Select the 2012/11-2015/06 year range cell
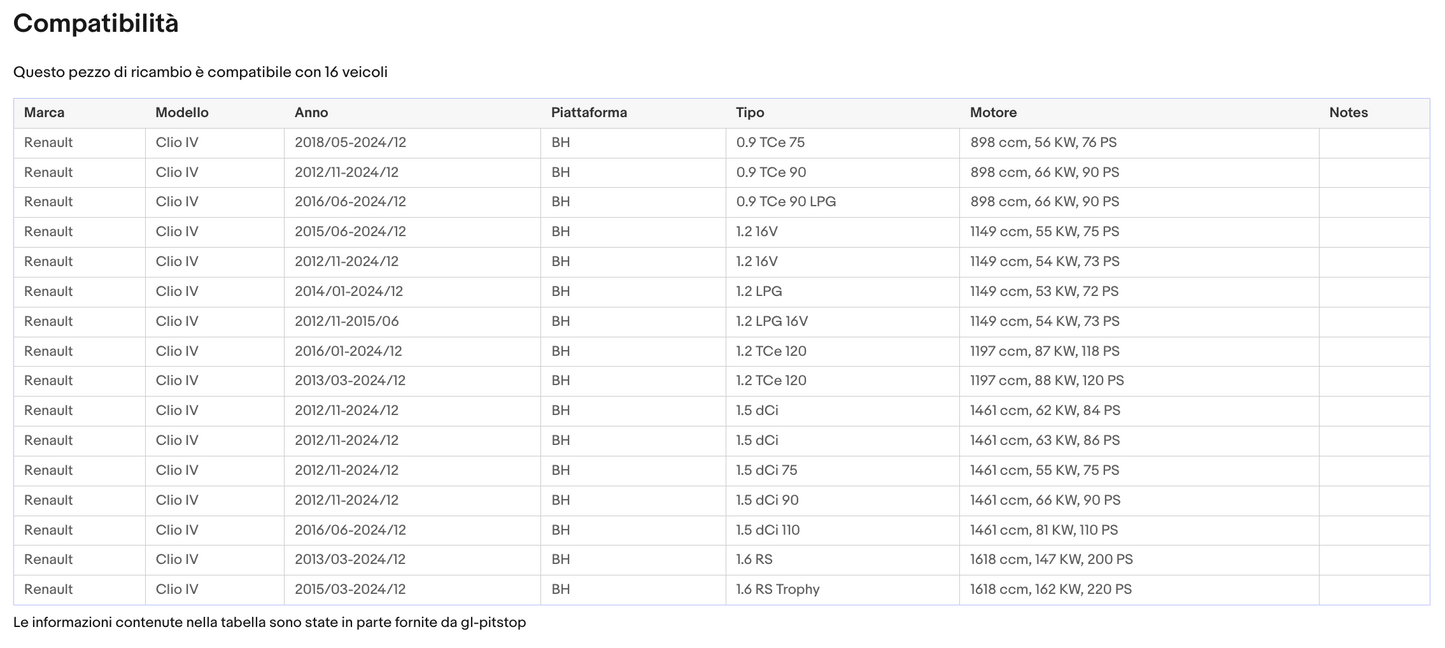 coord(347,321)
